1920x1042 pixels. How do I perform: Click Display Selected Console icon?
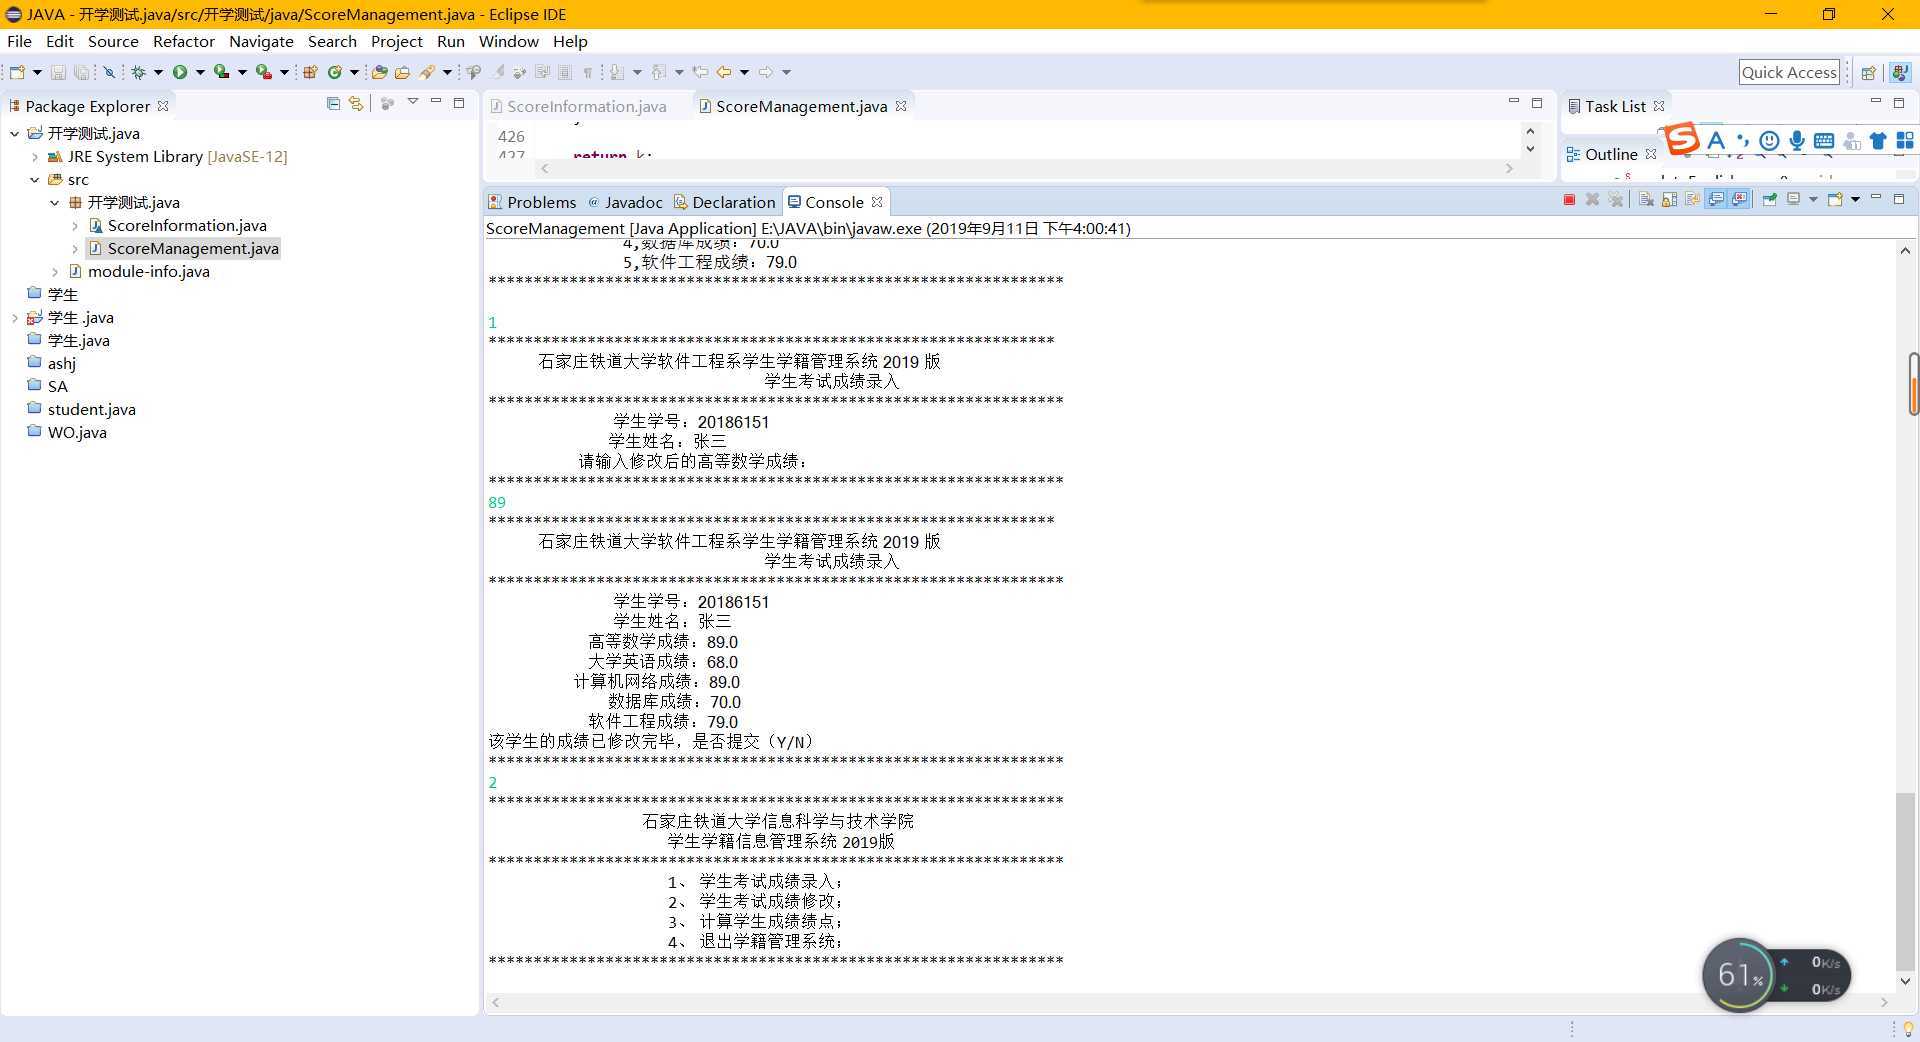click(1793, 200)
